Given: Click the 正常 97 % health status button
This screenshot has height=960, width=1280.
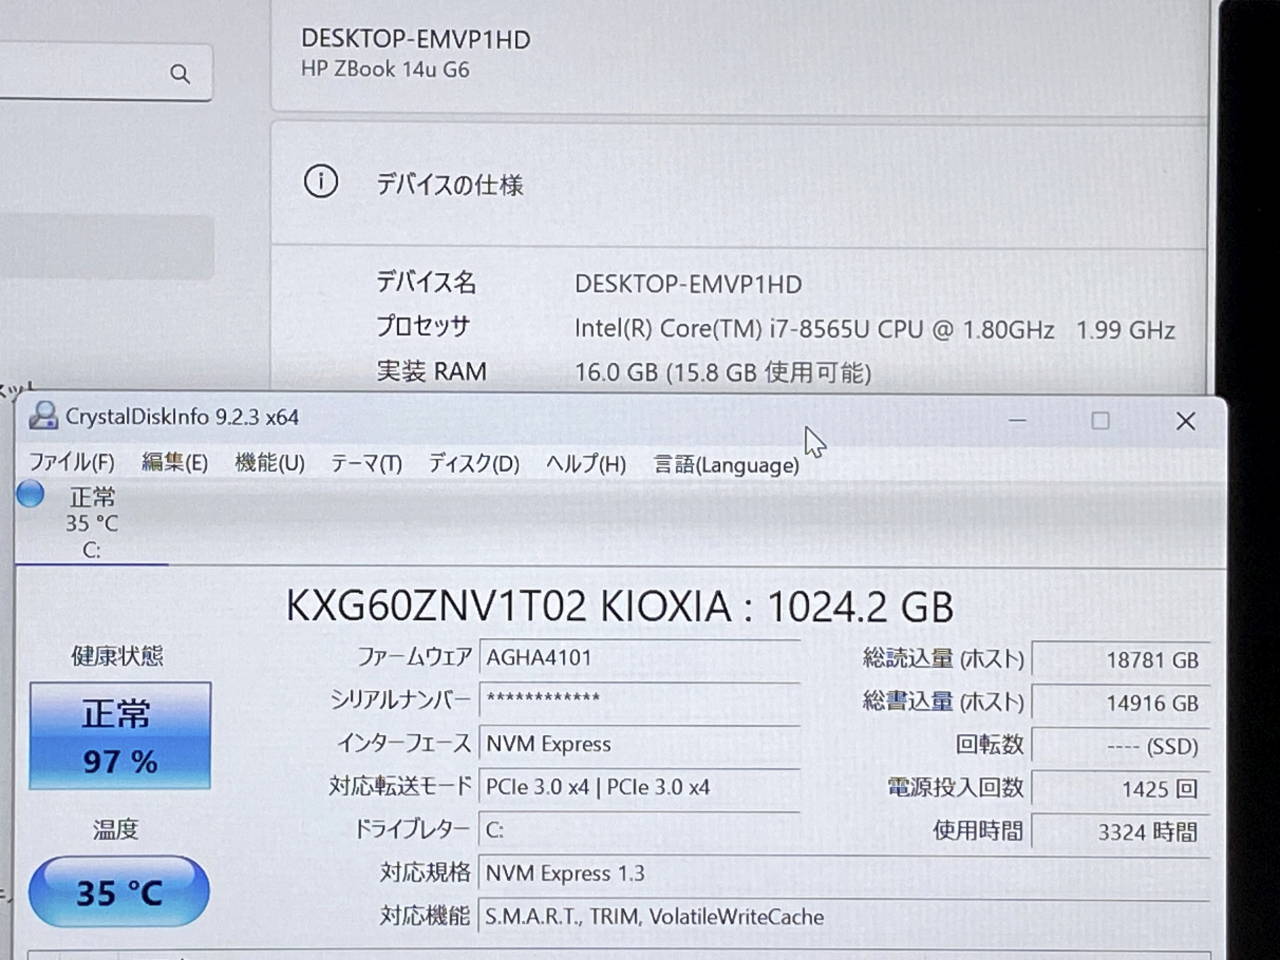Looking at the screenshot, I should pos(120,736).
